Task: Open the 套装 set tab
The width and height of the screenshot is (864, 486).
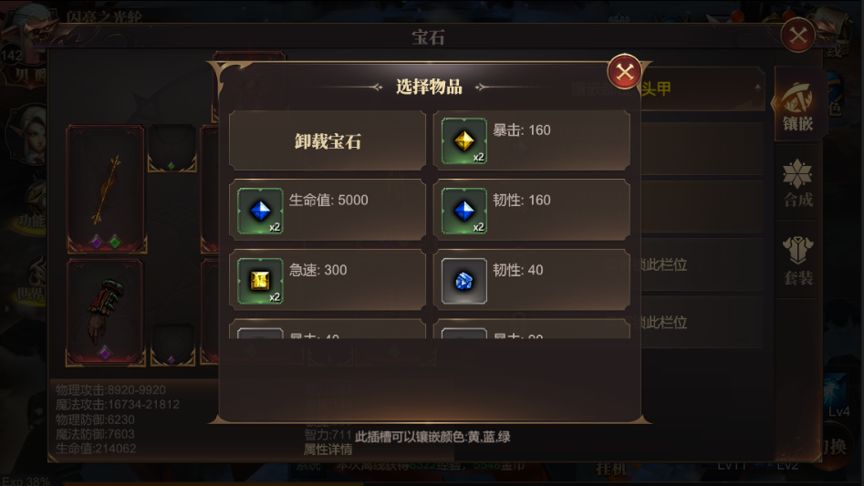Action: point(797,262)
